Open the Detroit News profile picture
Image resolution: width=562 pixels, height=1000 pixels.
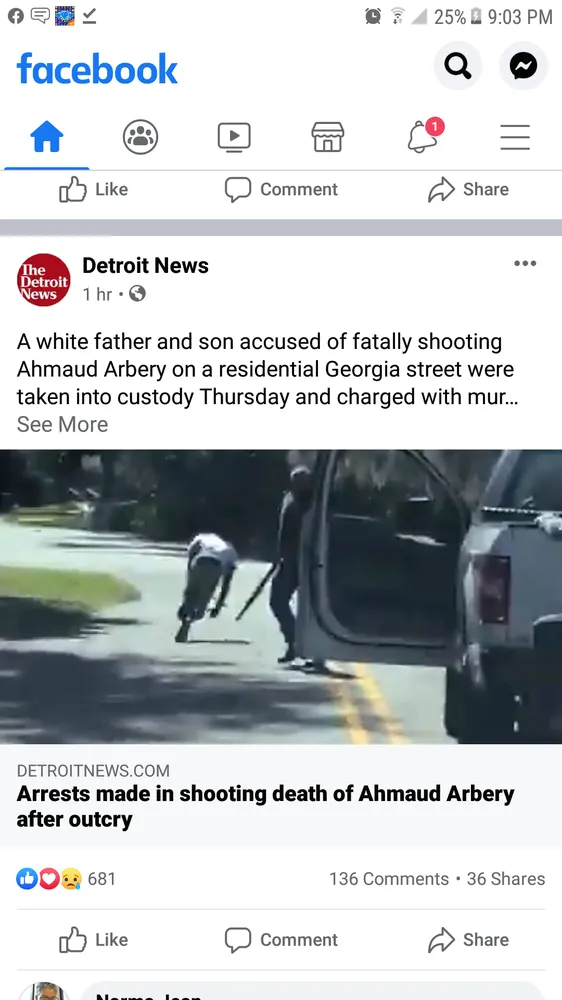tap(43, 279)
